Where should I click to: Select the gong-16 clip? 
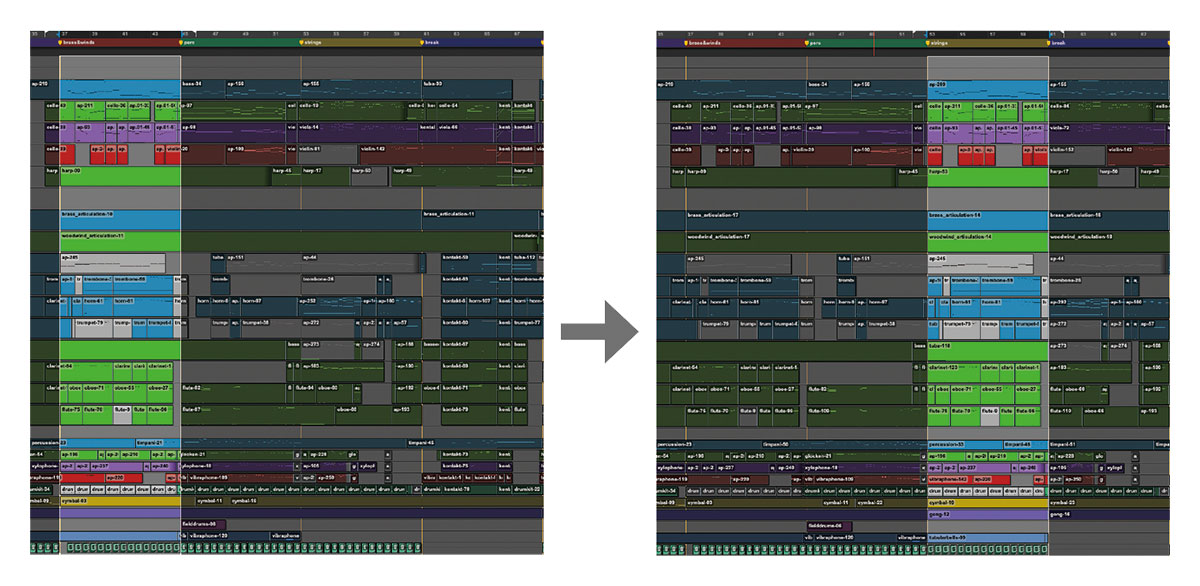[x=1108, y=514]
